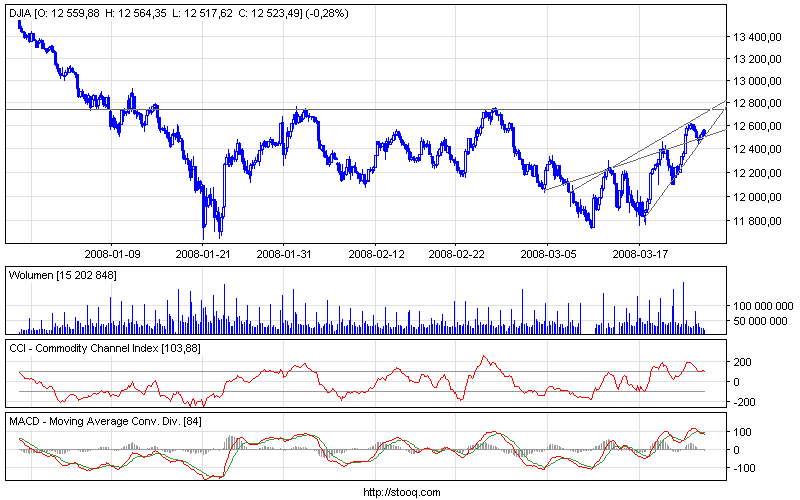Viewport: 800px width, 500px height.
Task: Click the 12 600,00 price axis label
Action: click(x=757, y=126)
